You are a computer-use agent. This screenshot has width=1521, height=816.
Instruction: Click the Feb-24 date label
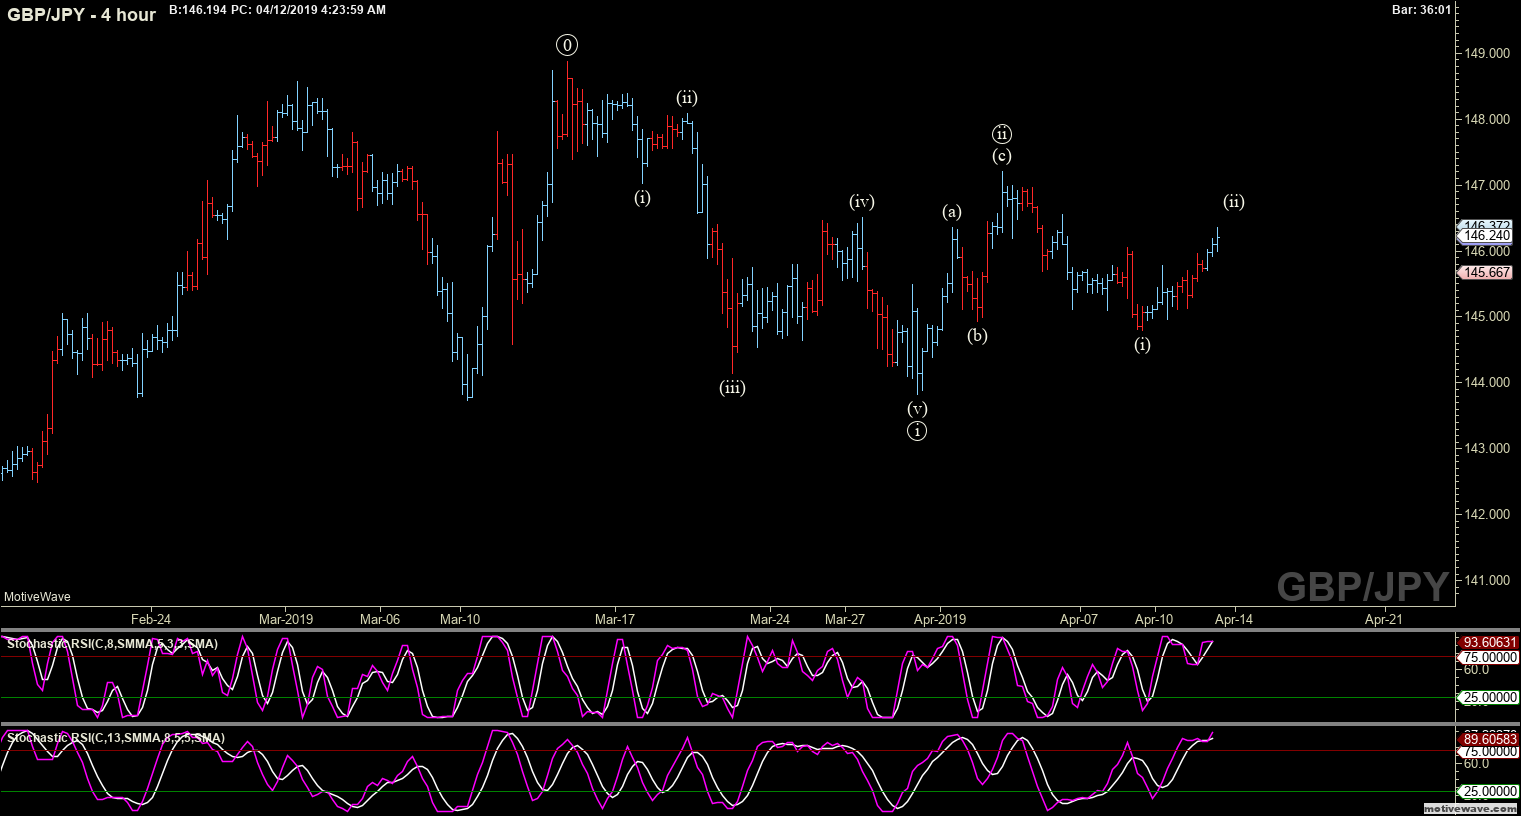pyautogui.click(x=150, y=619)
